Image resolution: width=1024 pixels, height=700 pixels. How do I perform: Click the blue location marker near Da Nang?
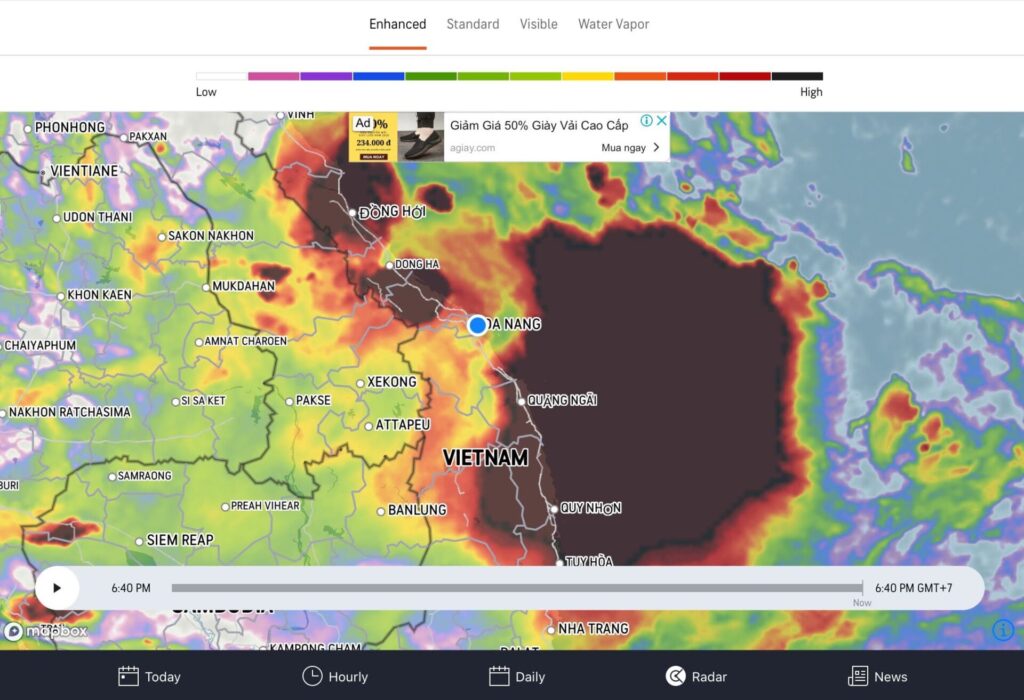[x=477, y=325]
